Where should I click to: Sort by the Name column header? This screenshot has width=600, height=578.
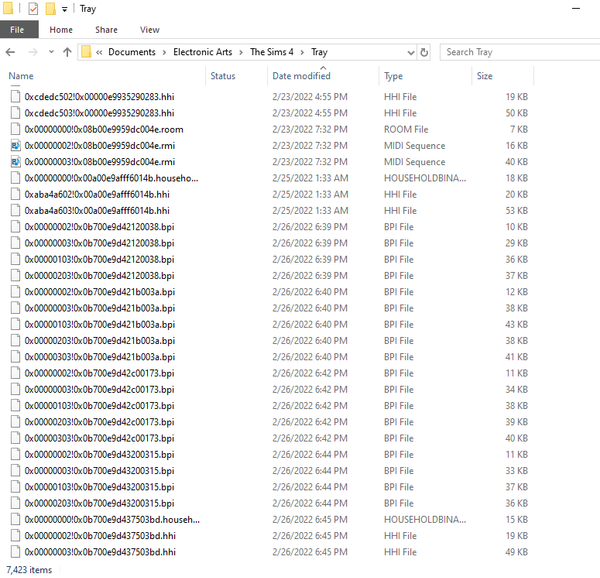click(x=21, y=76)
